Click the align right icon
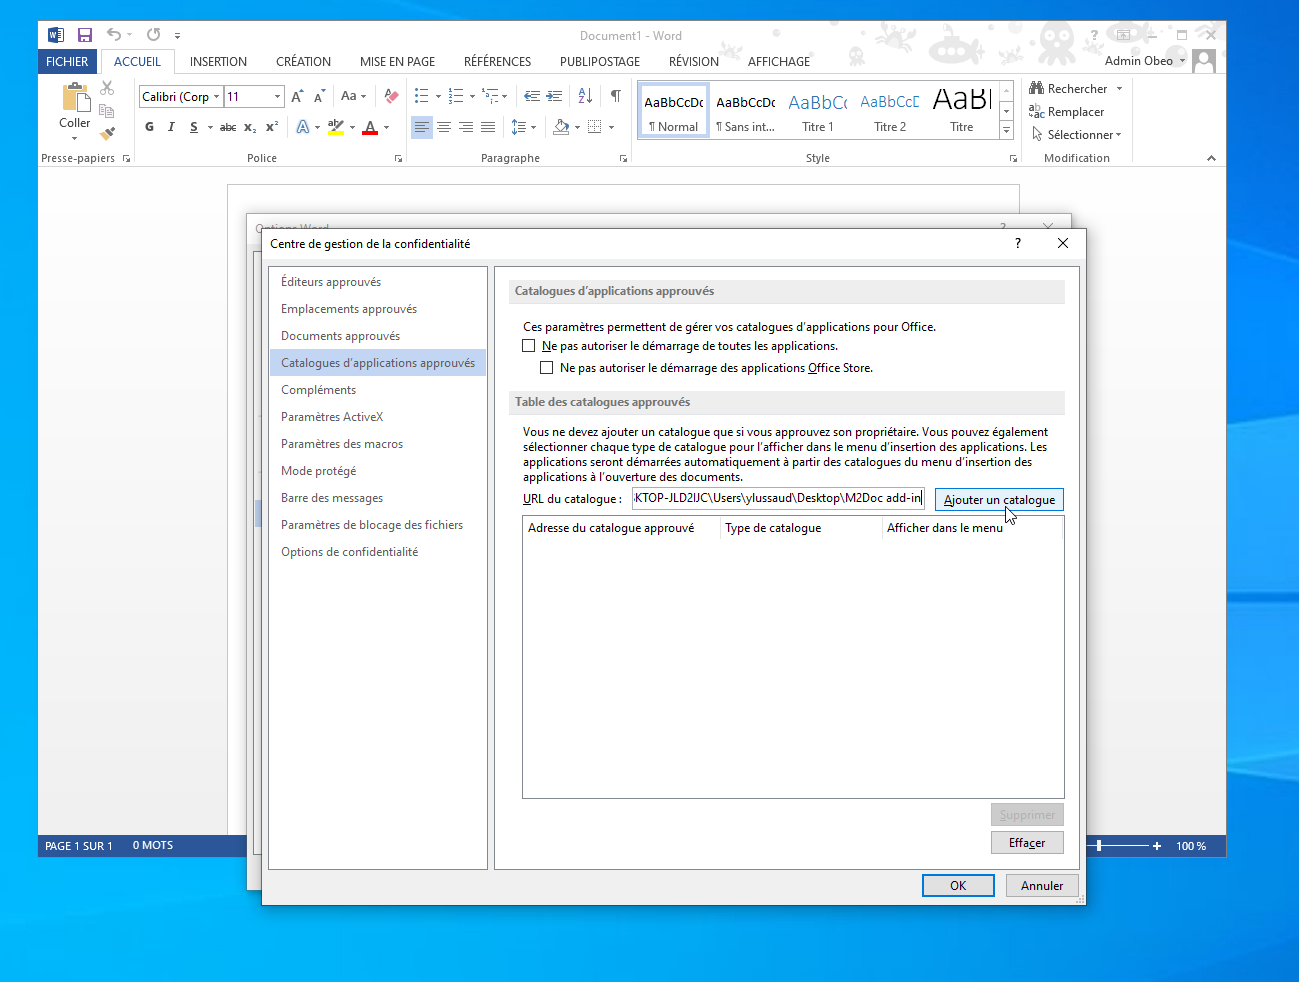Screen dimensions: 1299x982 (466, 127)
